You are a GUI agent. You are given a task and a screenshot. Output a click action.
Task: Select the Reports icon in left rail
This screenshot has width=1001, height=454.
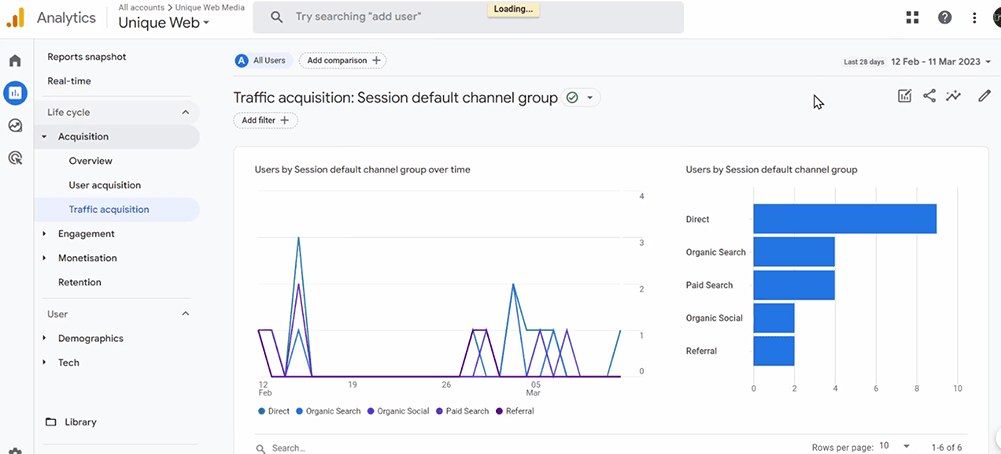point(15,93)
